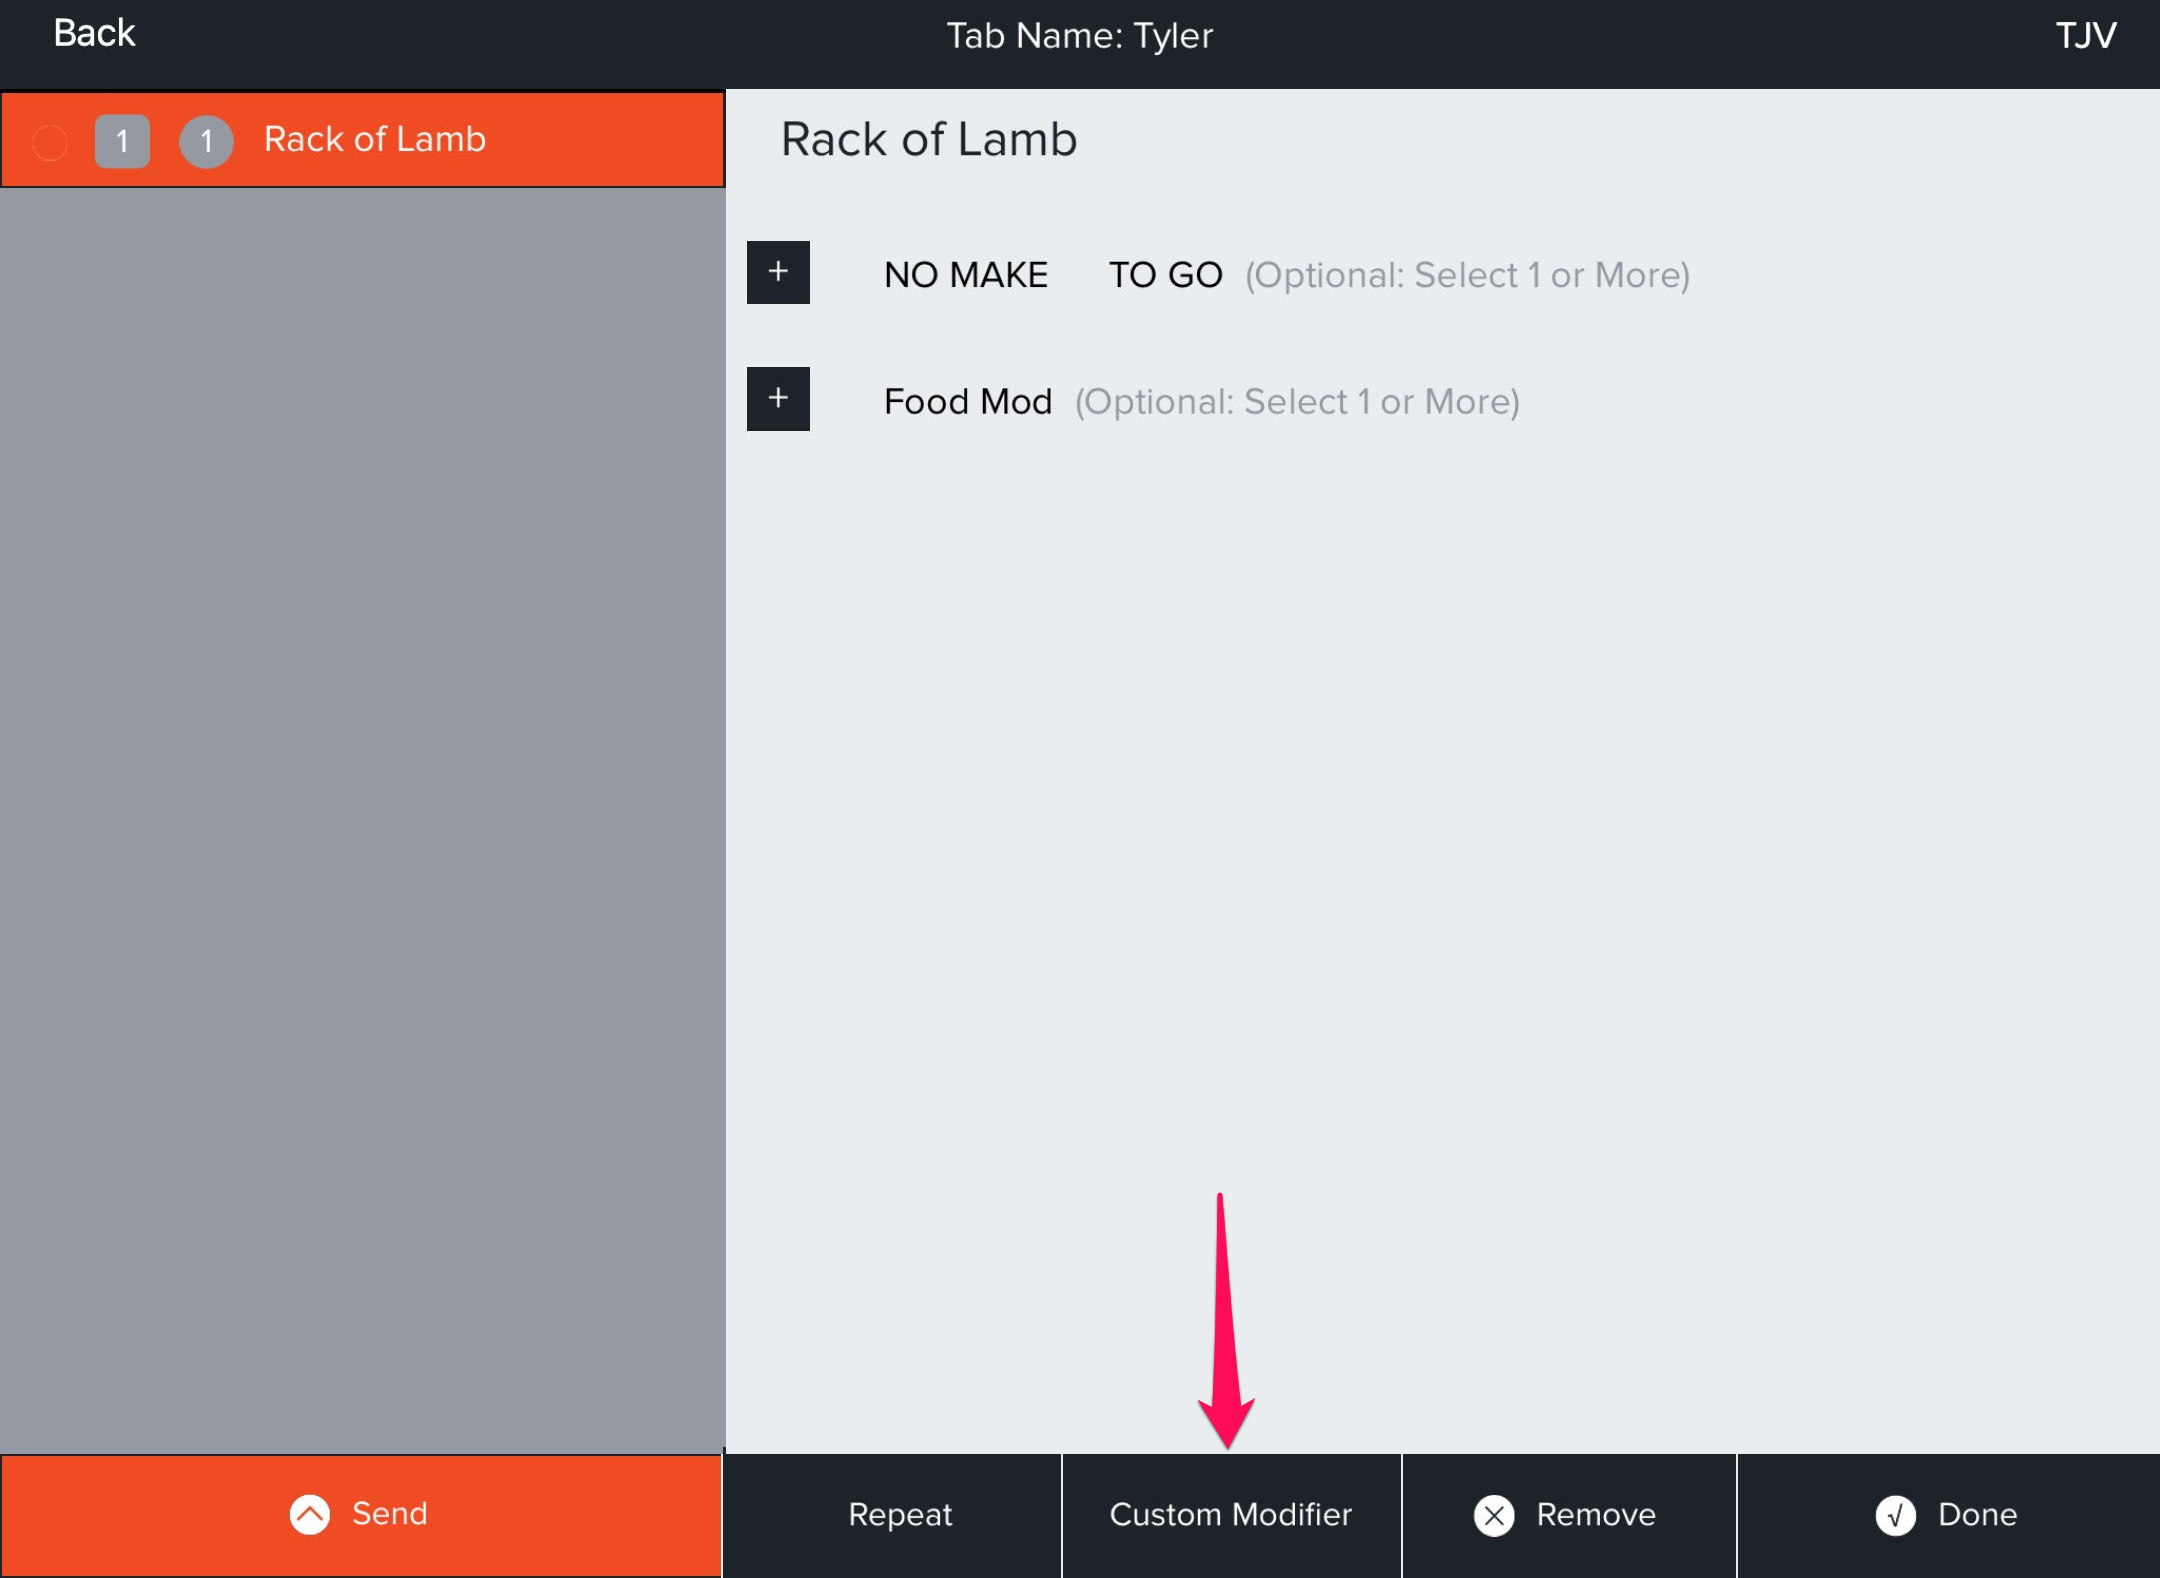The width and height of the screenshot is (2160, 1578).
Task: Click the TJV user initials
Action: 2085,36
